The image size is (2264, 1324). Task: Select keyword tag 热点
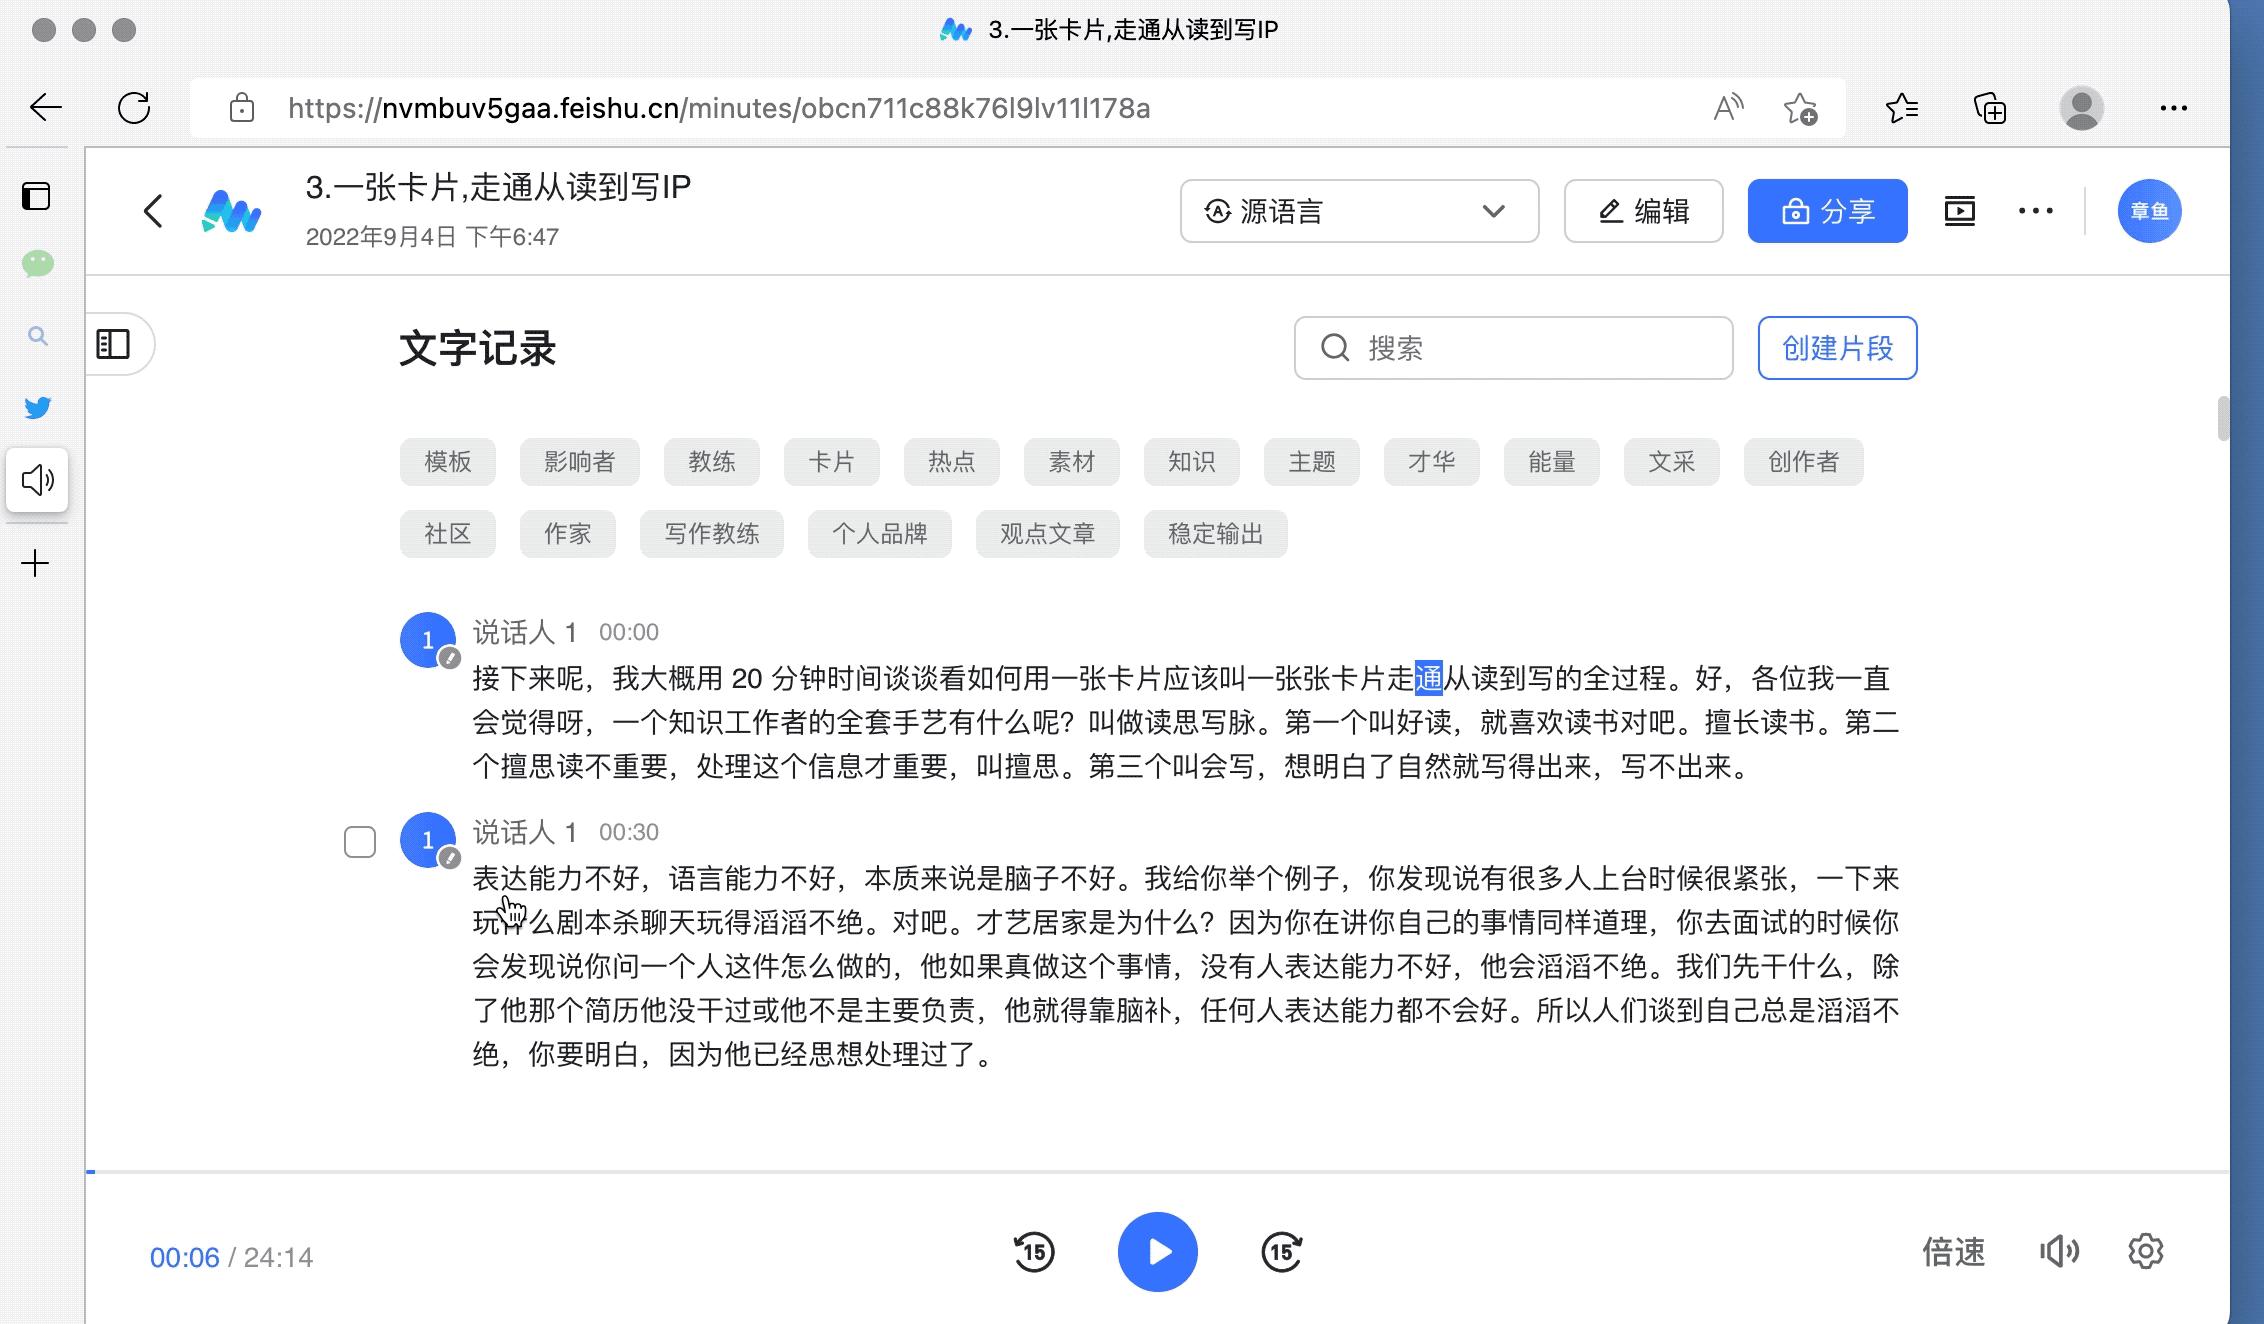[951, 462]
